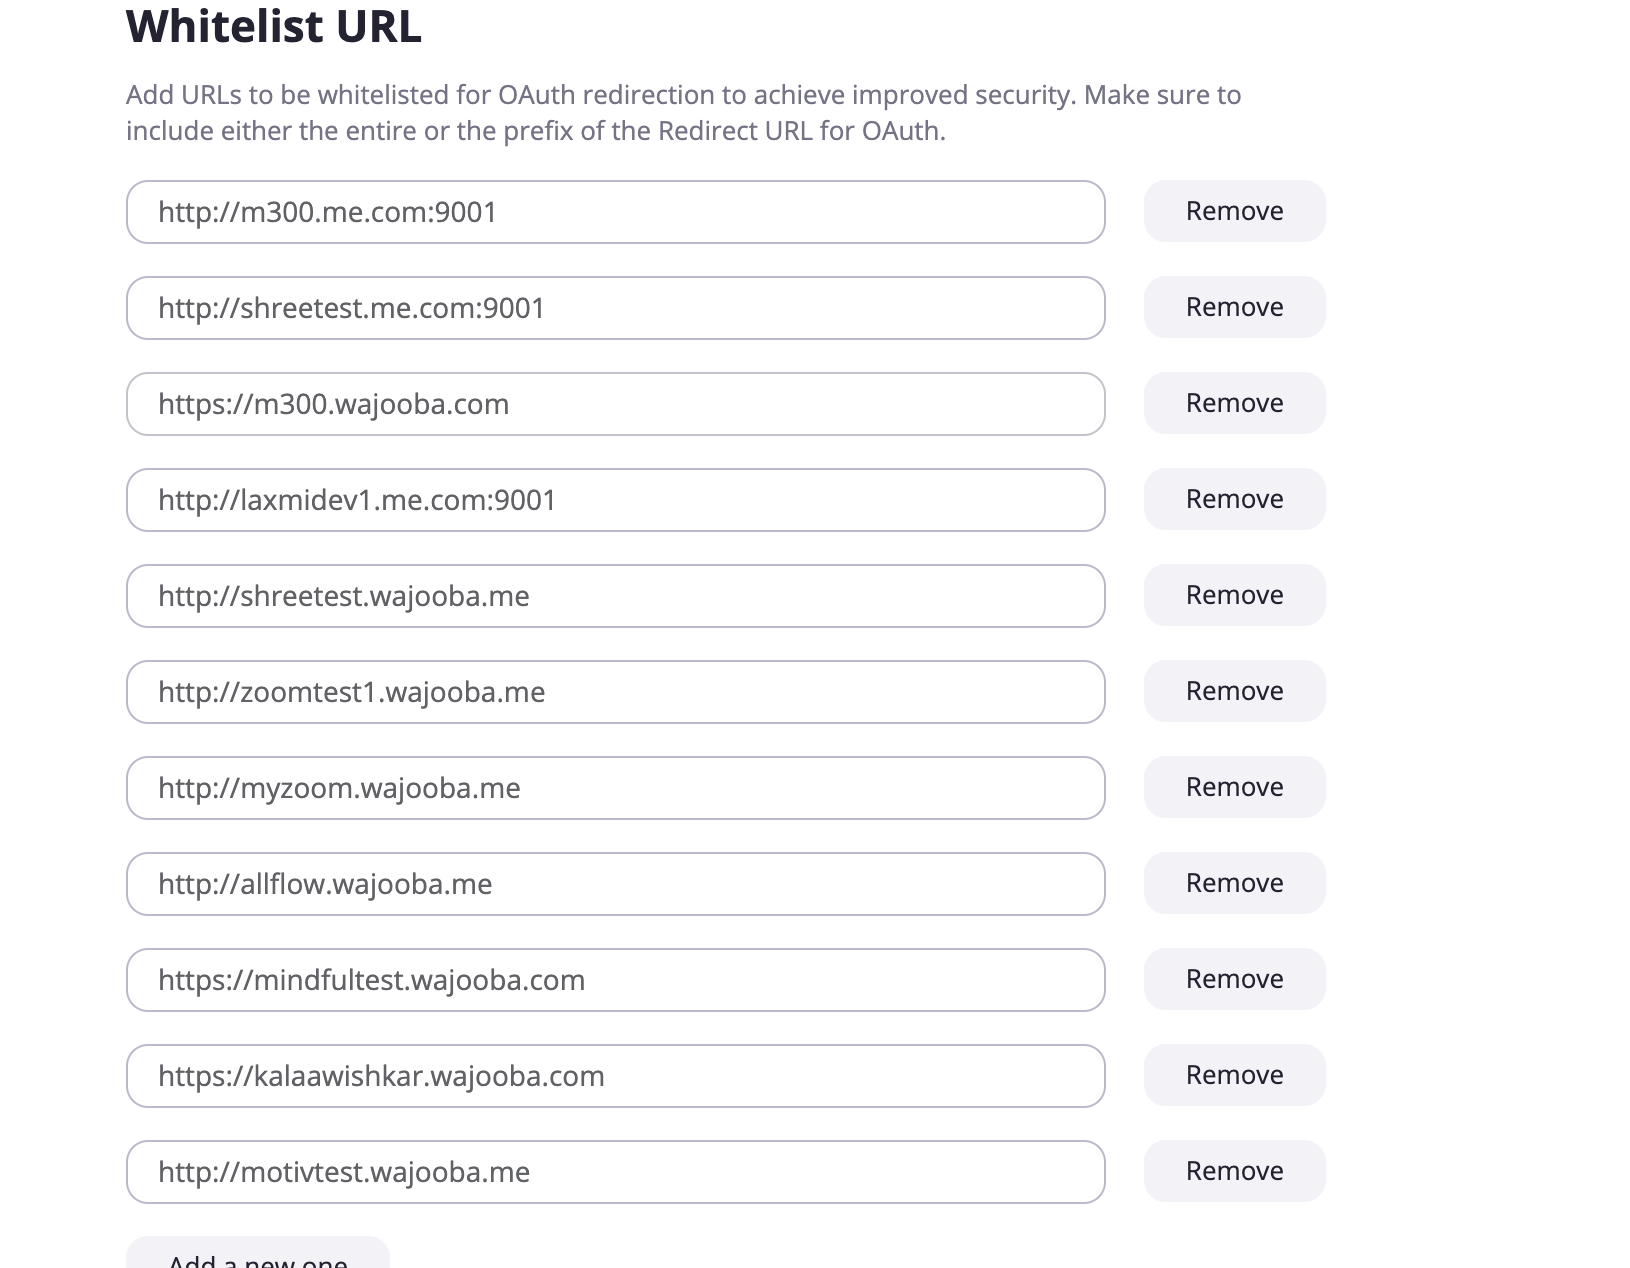Focus the shreetest.me.com:9001 input field
The image size is (1630, 1268).
click(615, 308)
